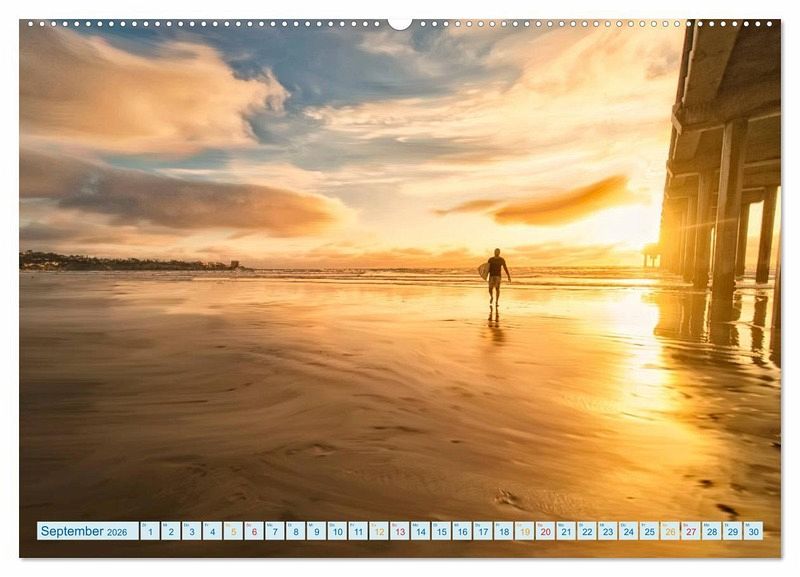Image resolution: width=800 pixels, height=577 pixels.
Task: Click the calendar hanging notch at top
Action: pos(400,23)
